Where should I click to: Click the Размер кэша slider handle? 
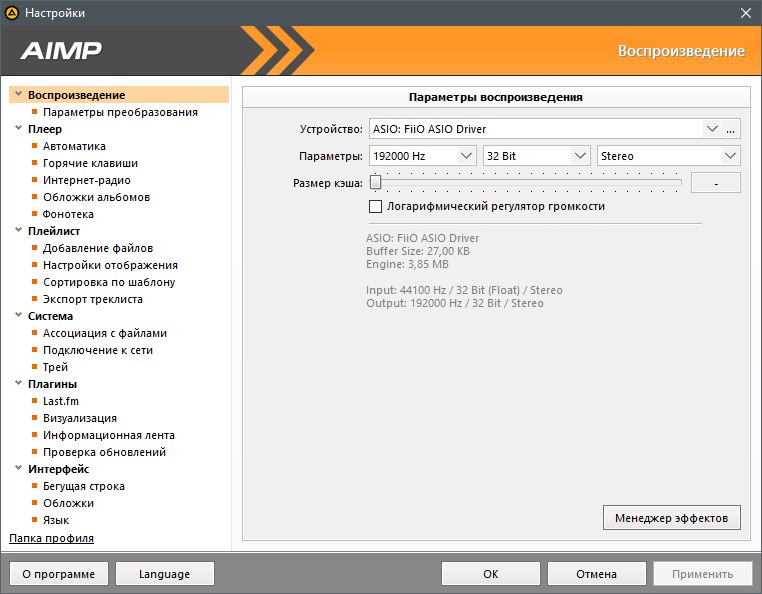click(375, 182)
